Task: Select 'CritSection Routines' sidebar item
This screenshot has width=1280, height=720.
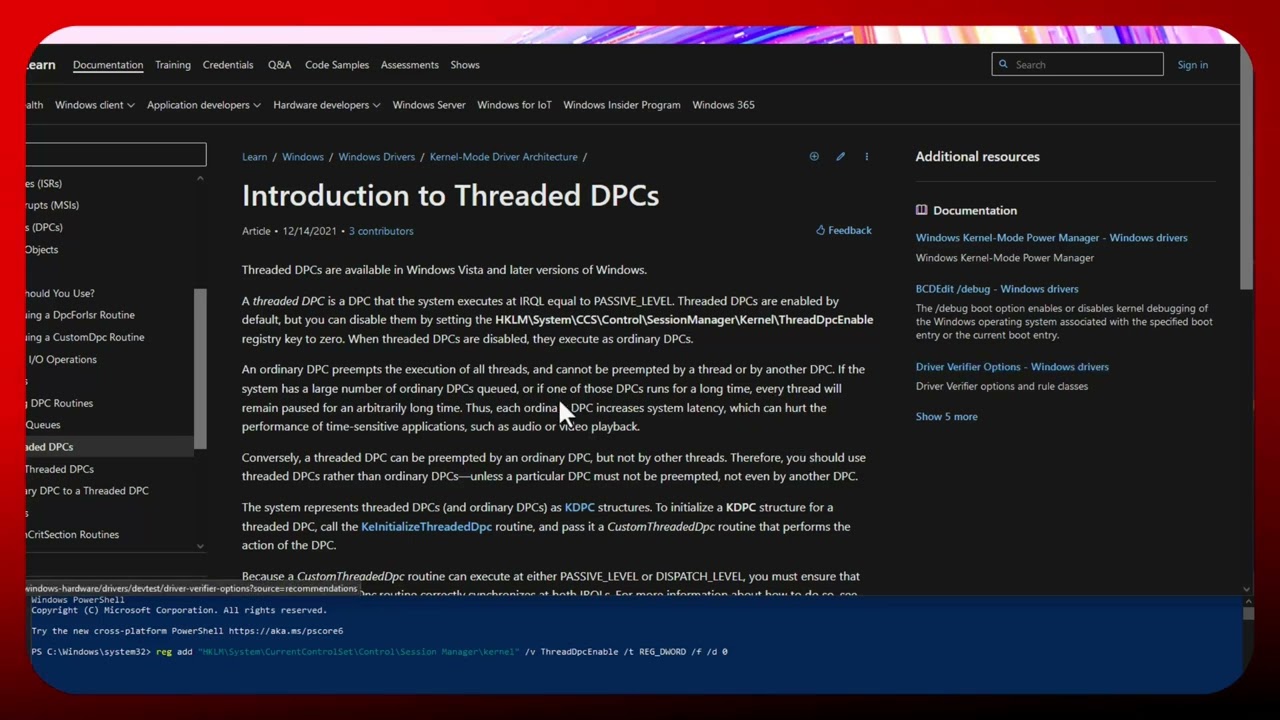Action: coord(72,535)
